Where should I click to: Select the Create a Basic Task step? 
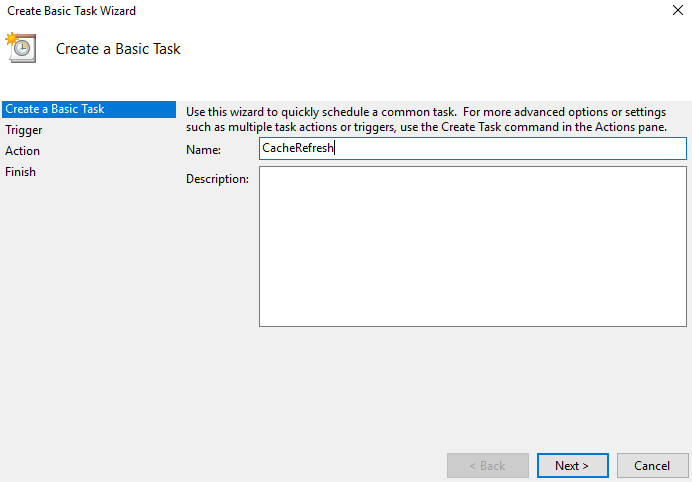click(x=55, y=109)
